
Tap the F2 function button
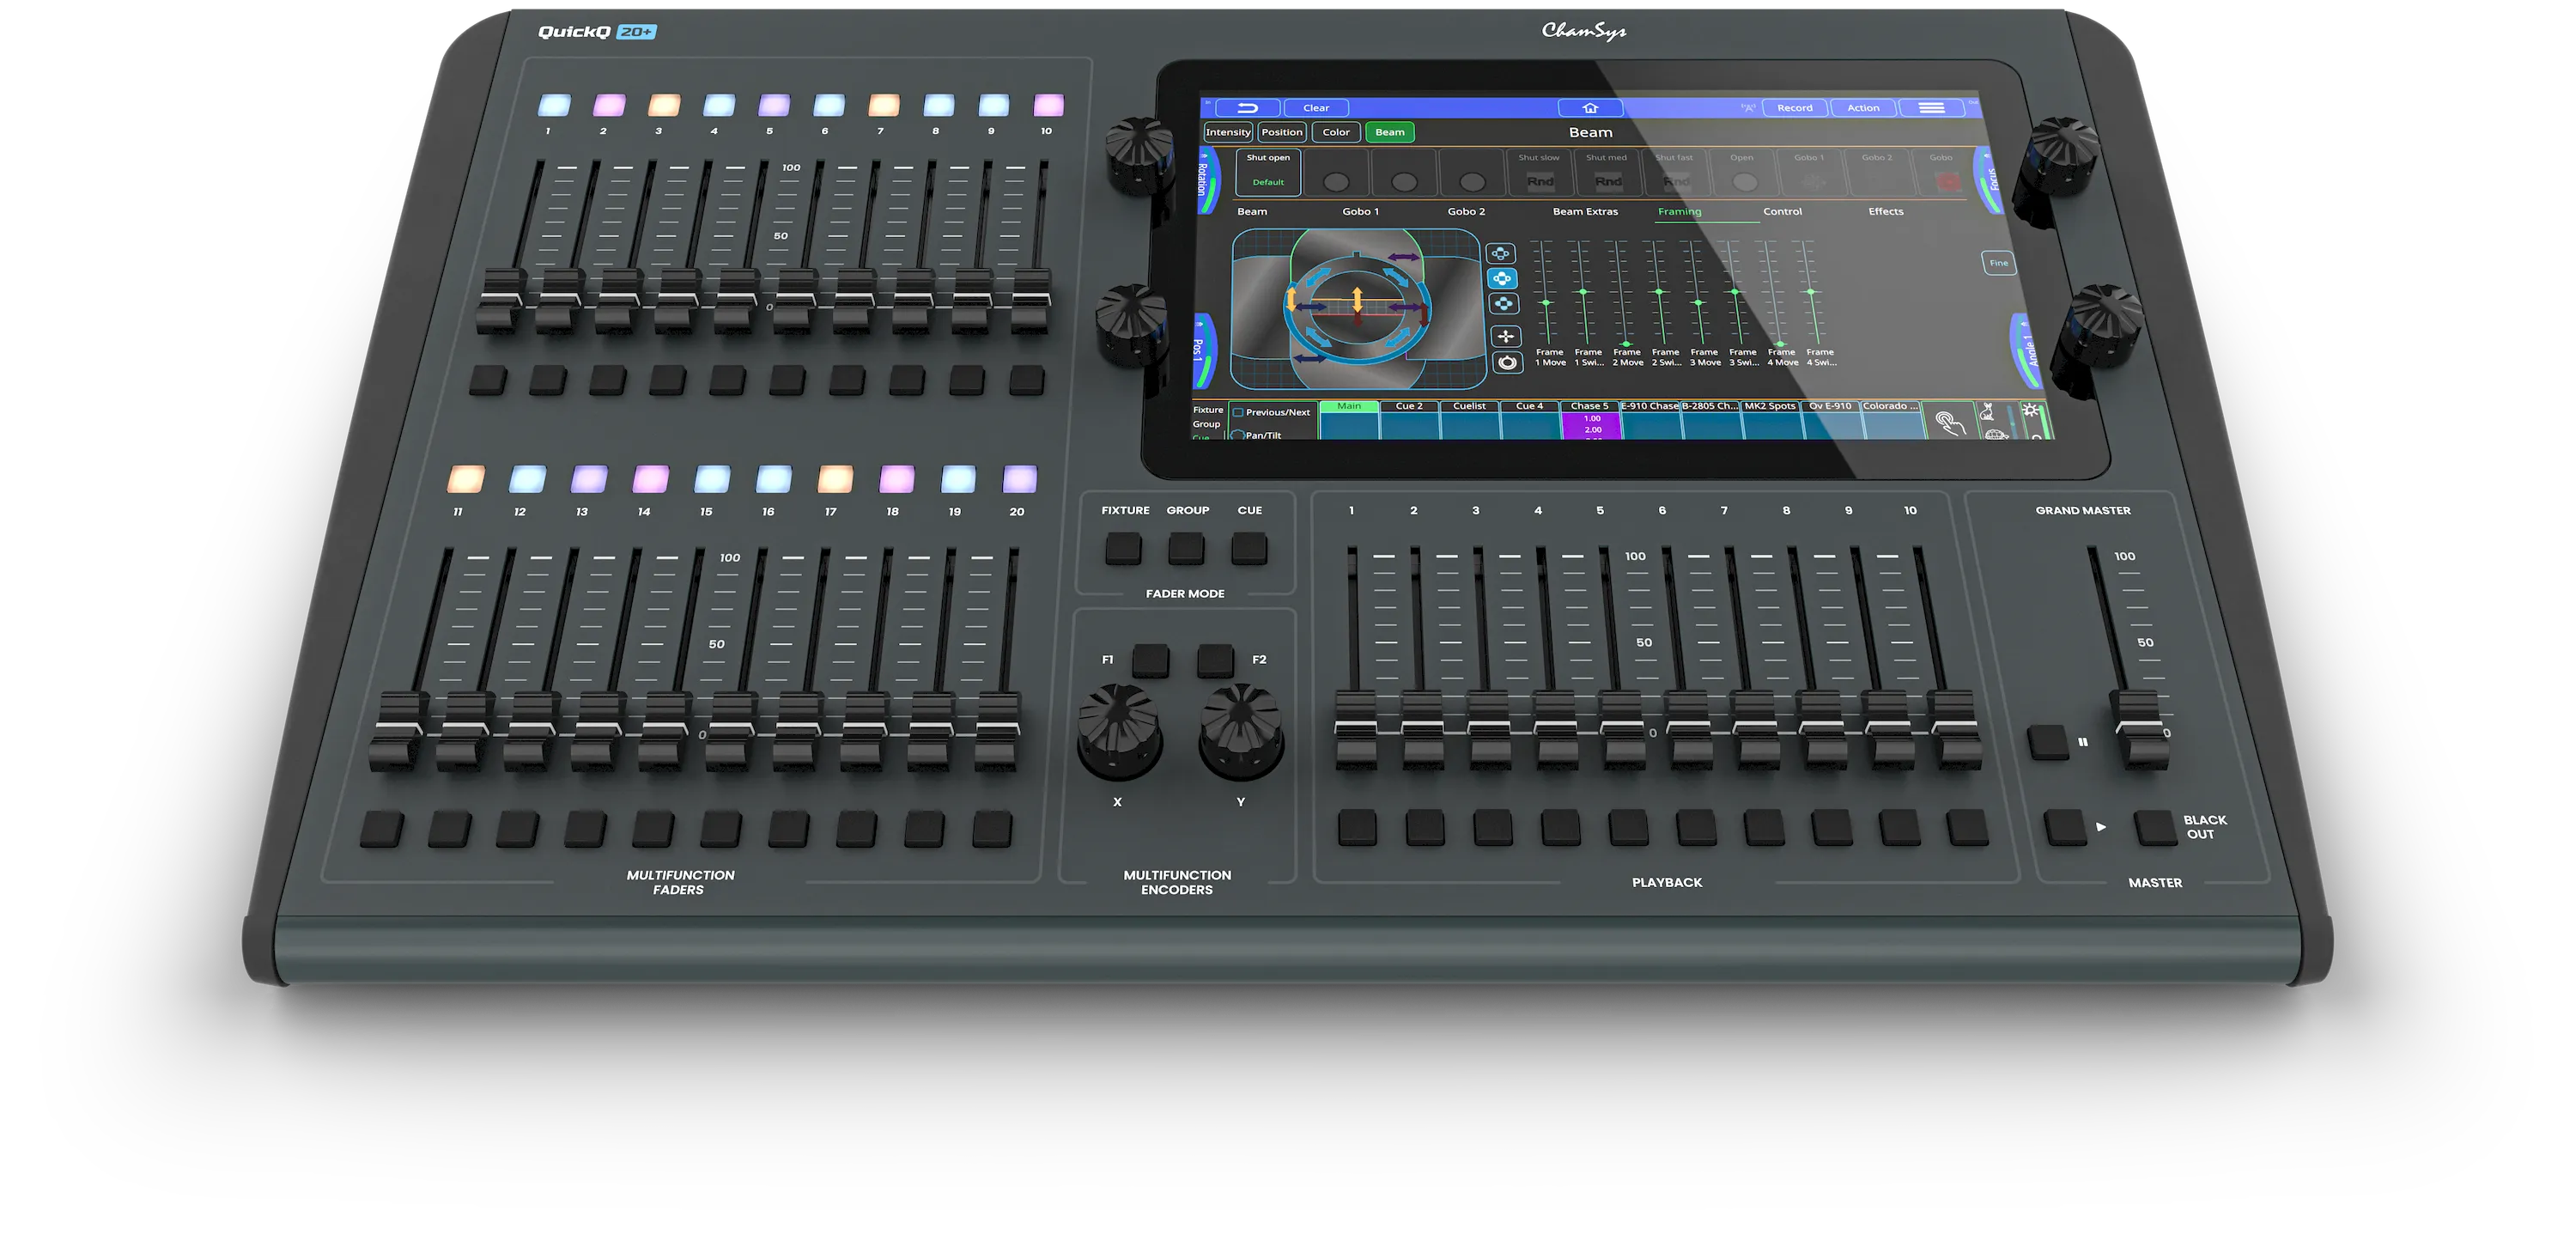pos(1216,661)
